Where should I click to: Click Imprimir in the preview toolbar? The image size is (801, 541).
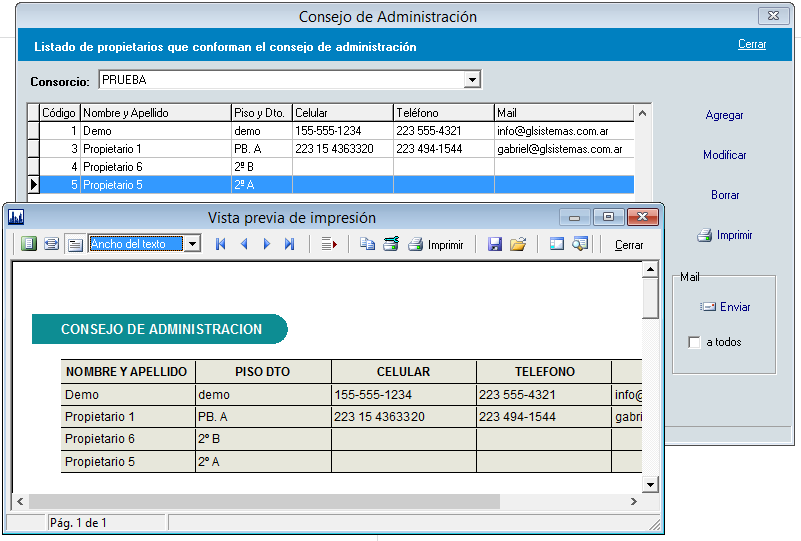[x=436, y=244]
